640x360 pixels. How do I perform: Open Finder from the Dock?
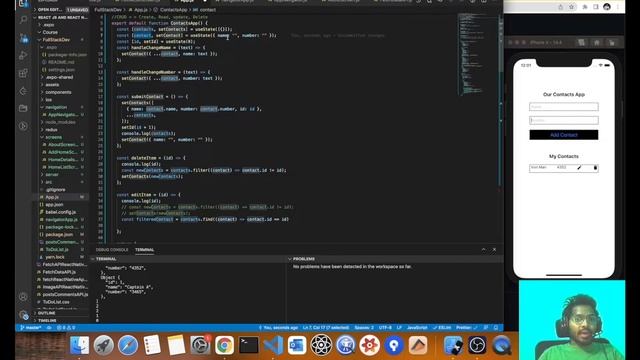(79, 345)
